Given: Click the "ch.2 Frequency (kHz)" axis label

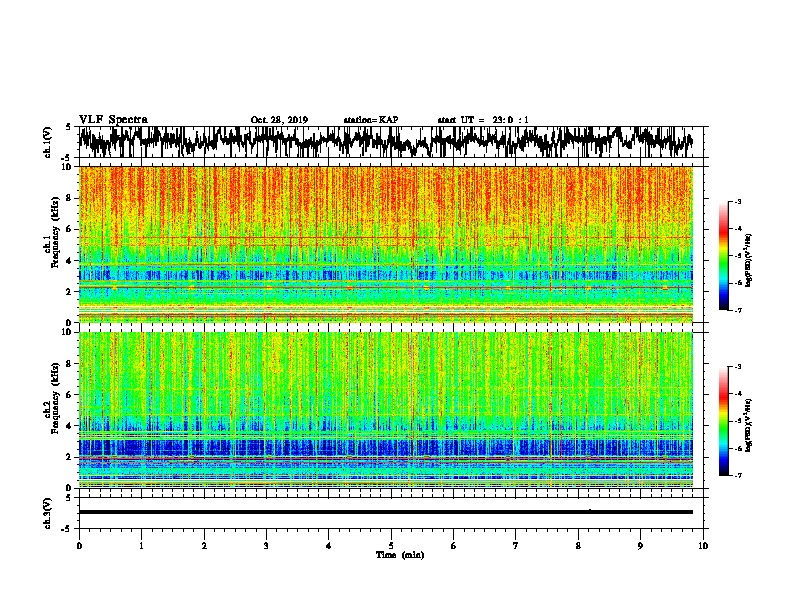Looking at the screenshot, I should [x=52, y=398].
